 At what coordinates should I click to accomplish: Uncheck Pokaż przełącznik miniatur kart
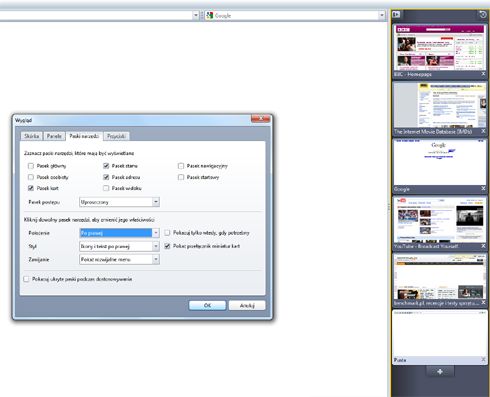[167, 246]
